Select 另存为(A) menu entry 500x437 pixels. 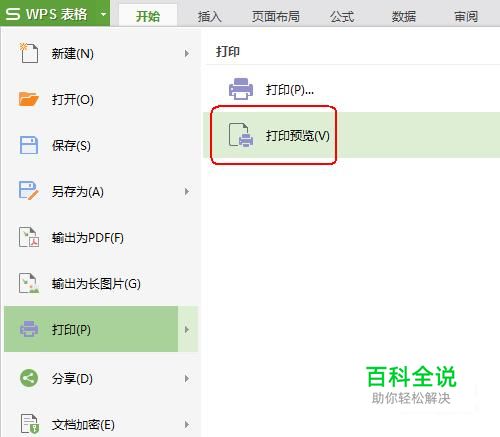[x=101, y=191]
